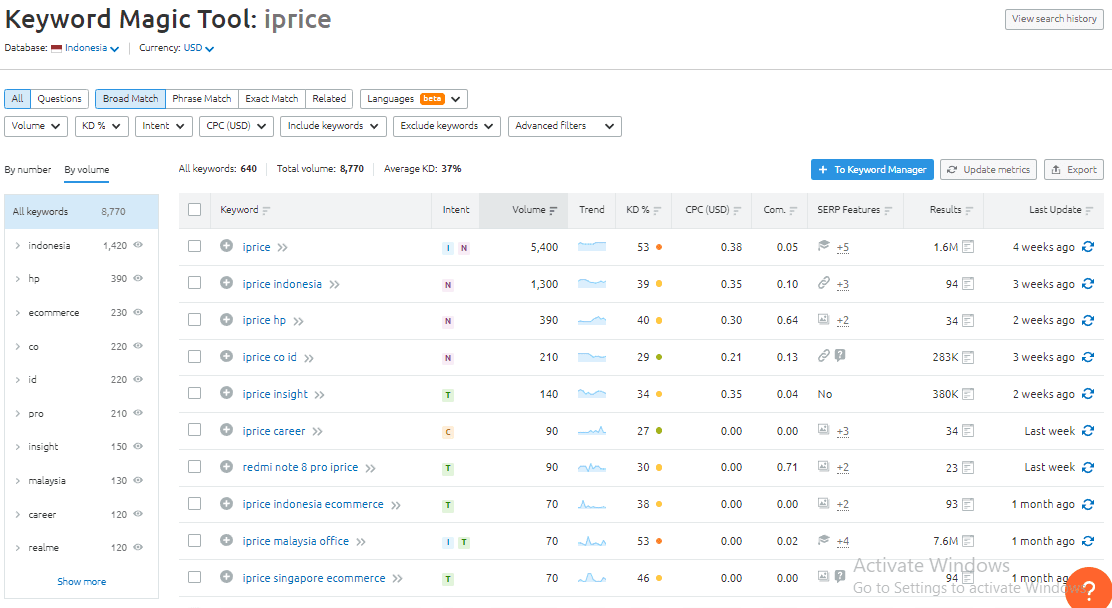Open double-arrow icon next to iprice career
Screen dimensions: 1112x608
pyautogui.click(x=317, y=431)
